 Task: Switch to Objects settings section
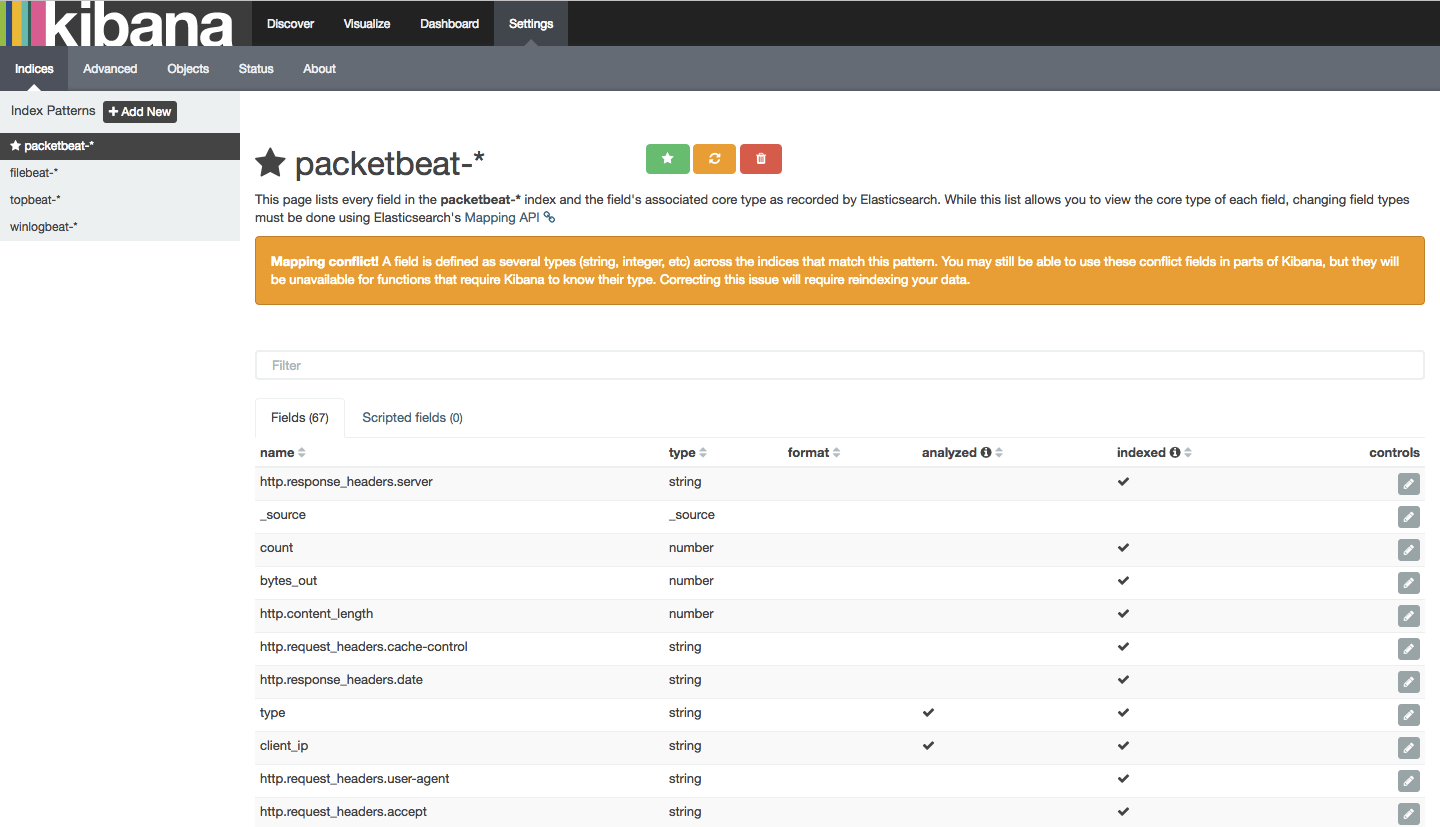(x=188, y=69)
